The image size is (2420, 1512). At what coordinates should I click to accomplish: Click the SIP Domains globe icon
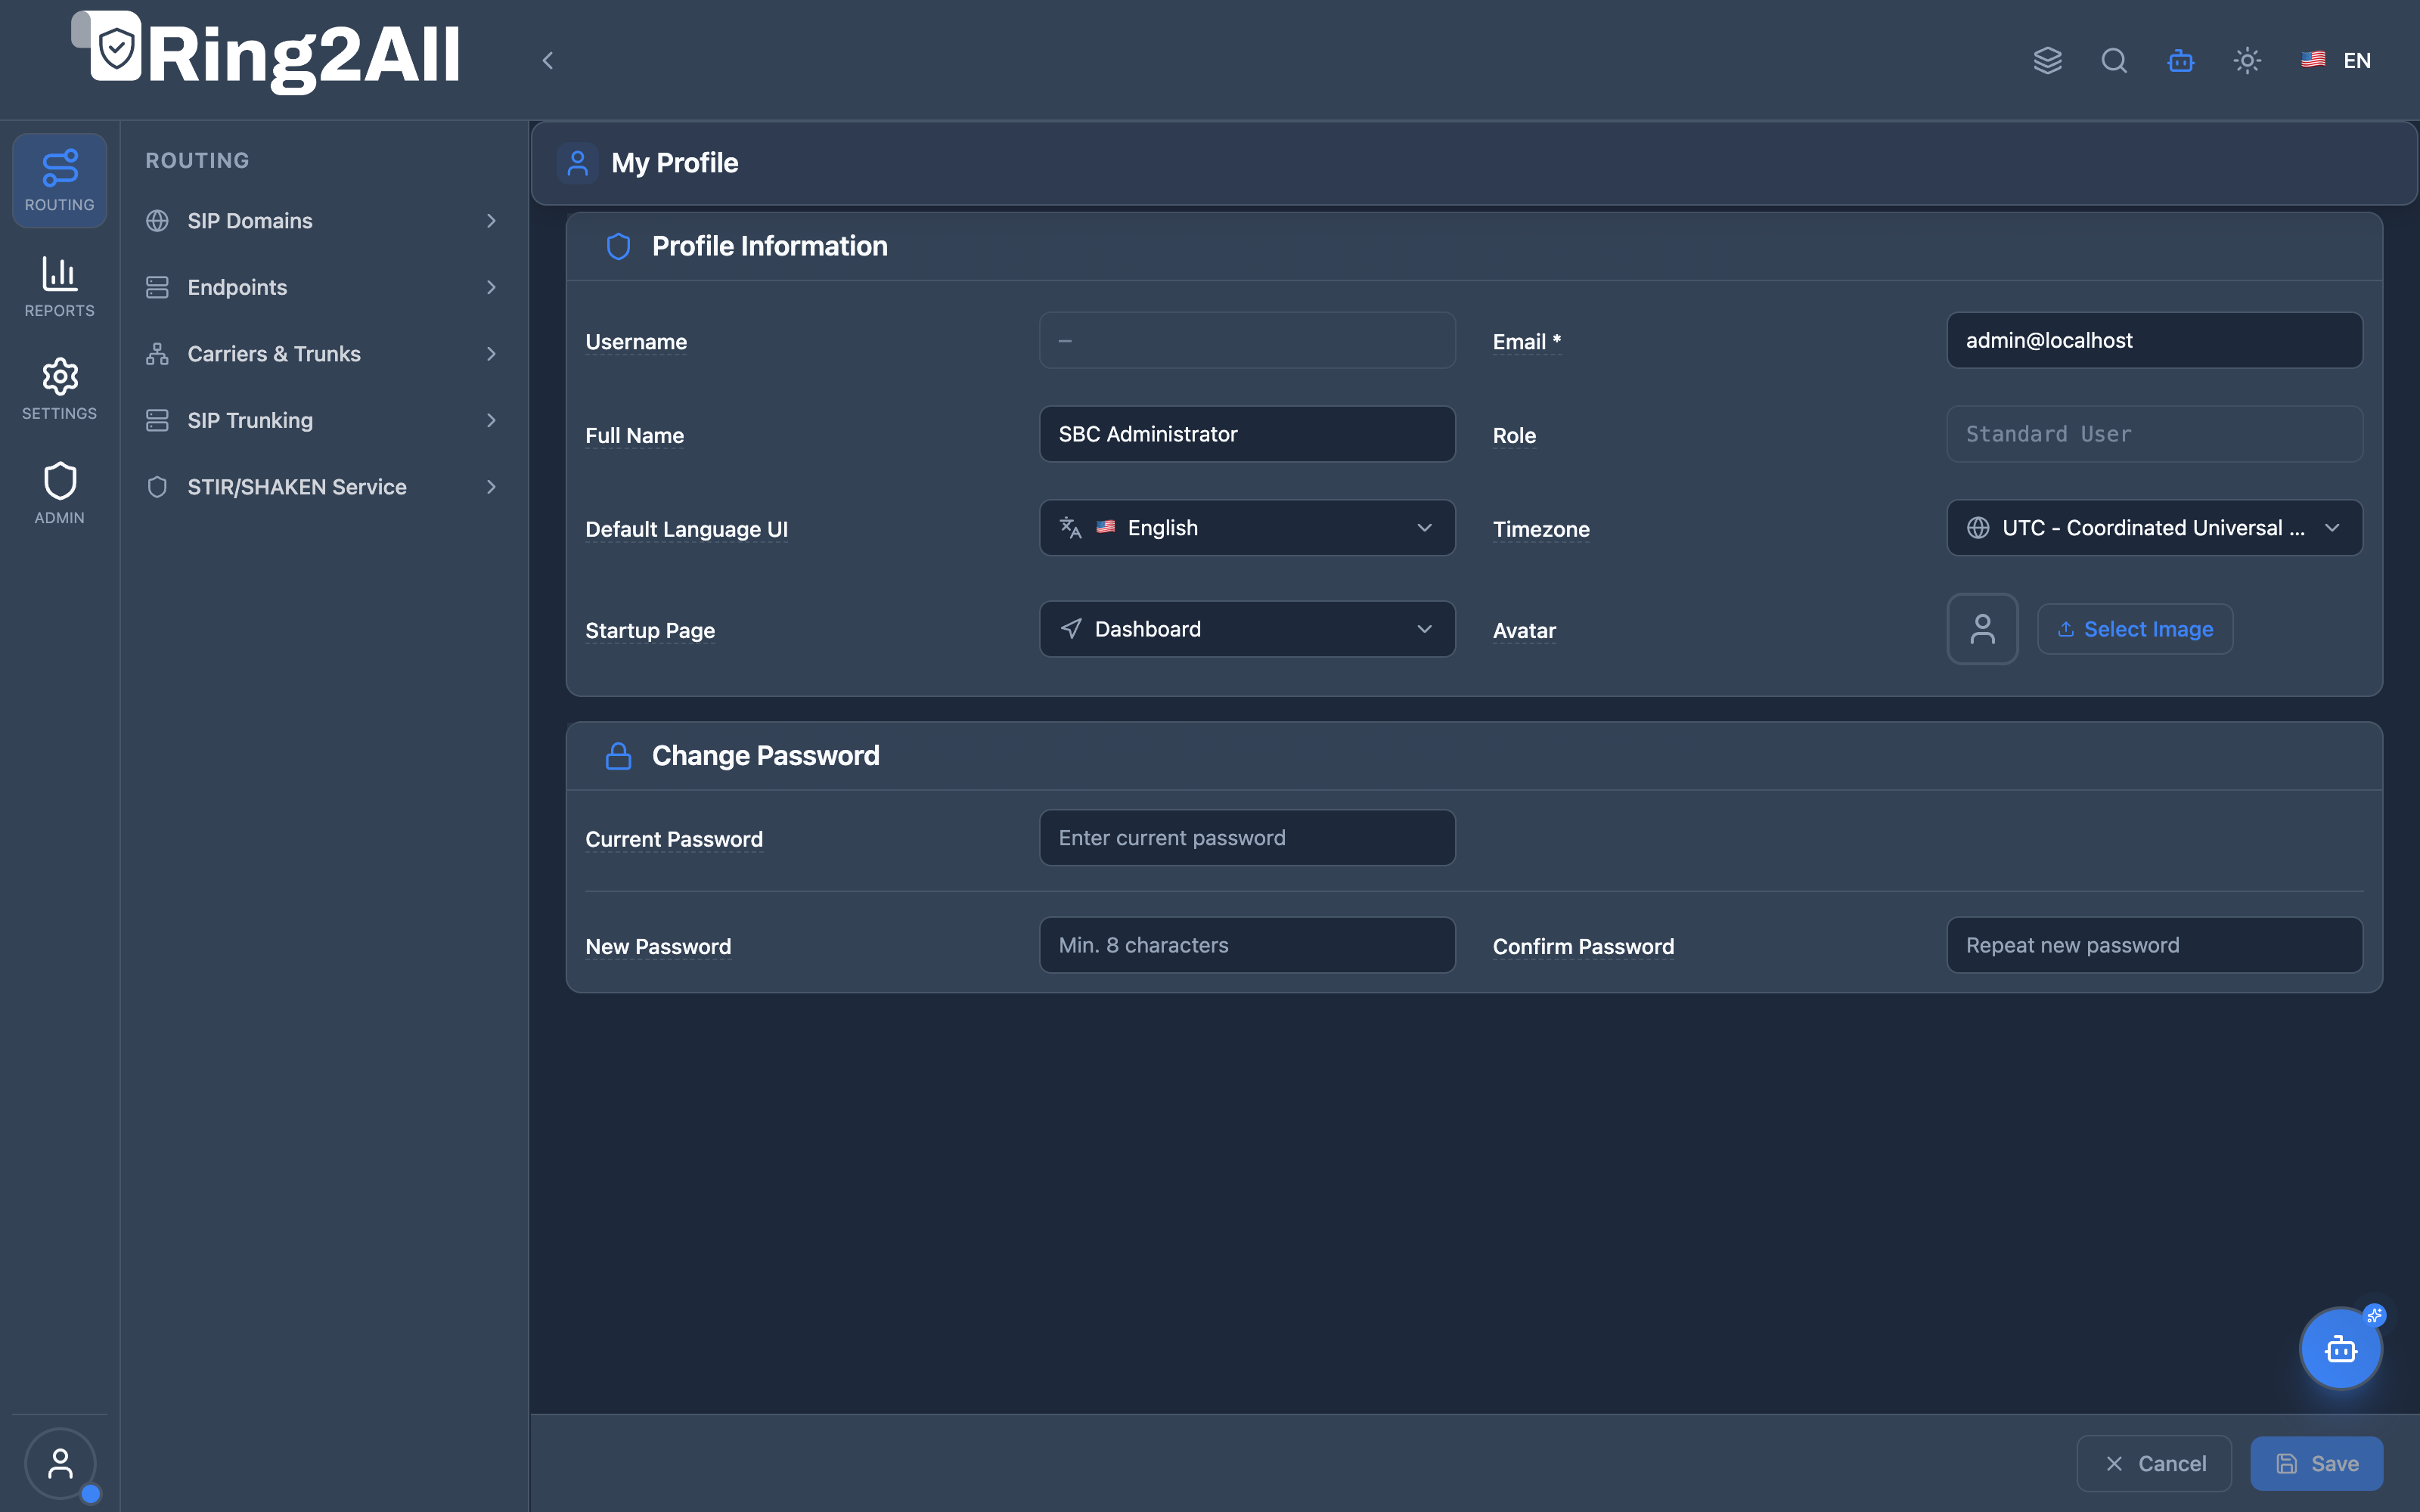coord(157,221)
